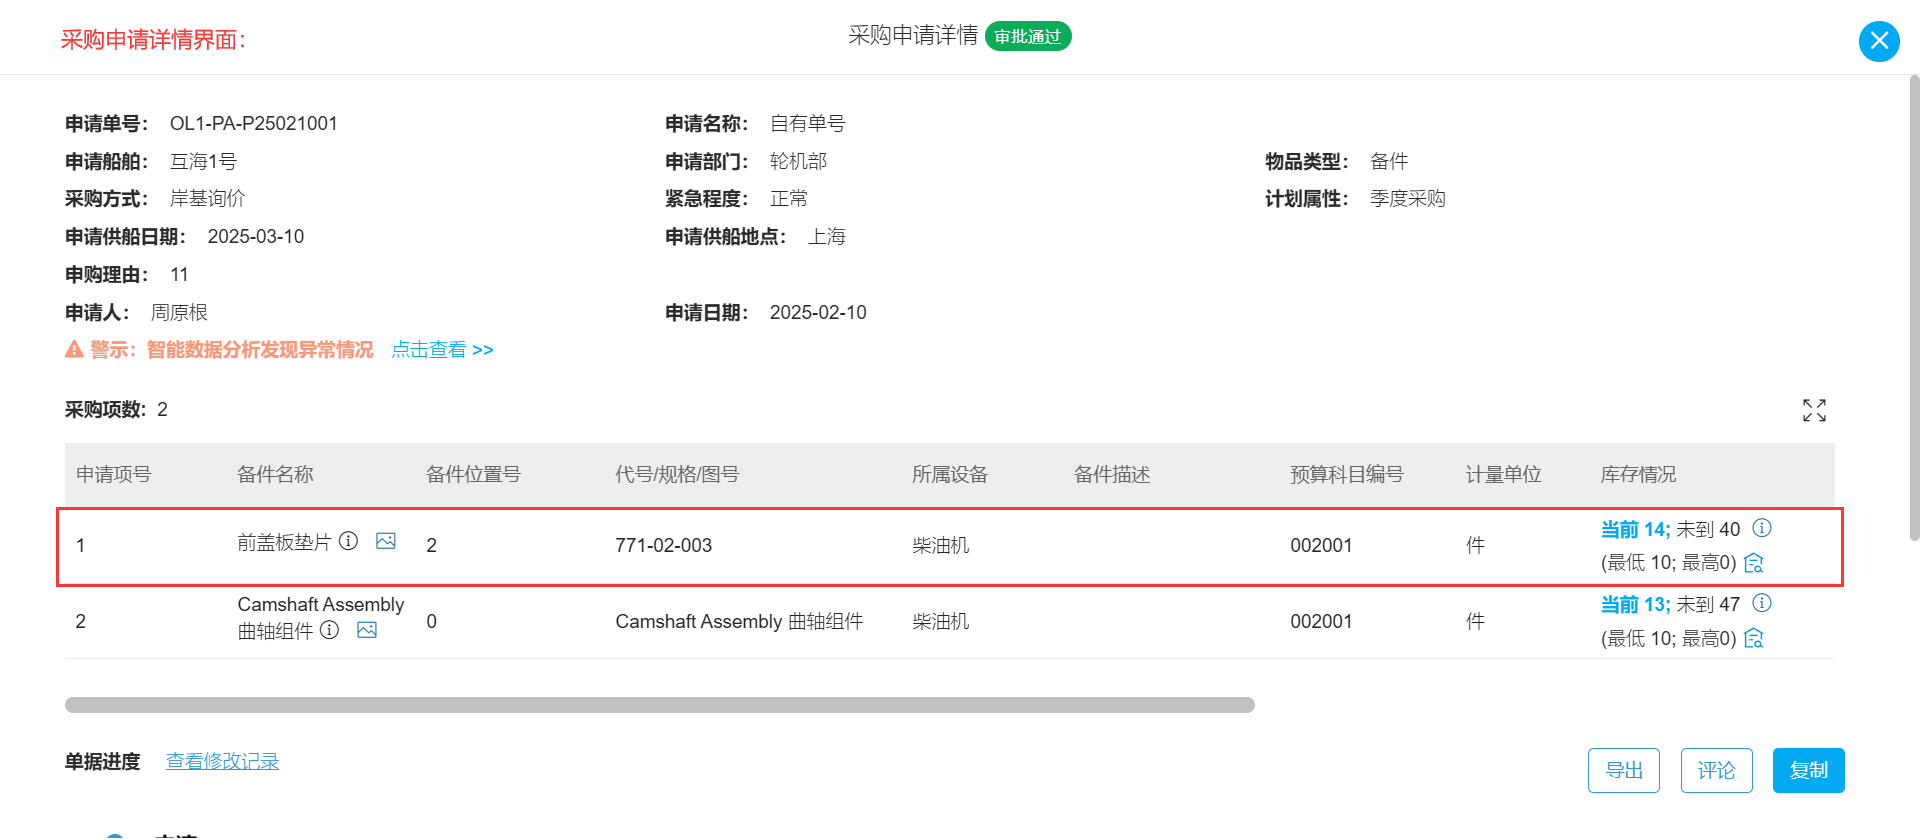Click 季度采购 plan attribute value
The image size is (1920, 840).
pyautogui.click(x=1408, y=198)
